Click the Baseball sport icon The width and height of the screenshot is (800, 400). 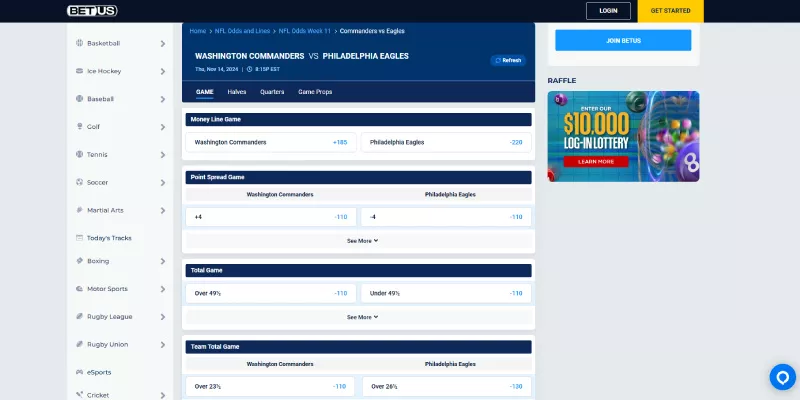(x=79, y=98)
